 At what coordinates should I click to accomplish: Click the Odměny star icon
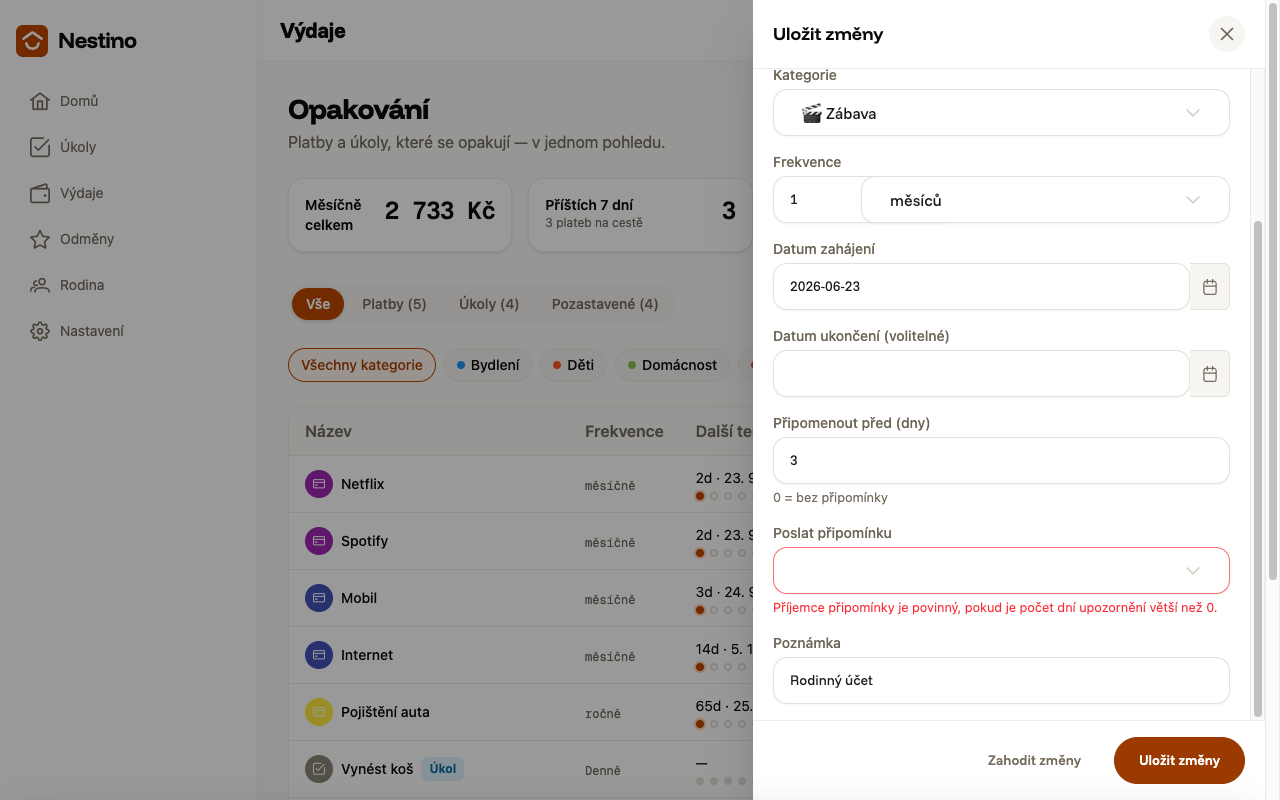(x=40, y=239)
